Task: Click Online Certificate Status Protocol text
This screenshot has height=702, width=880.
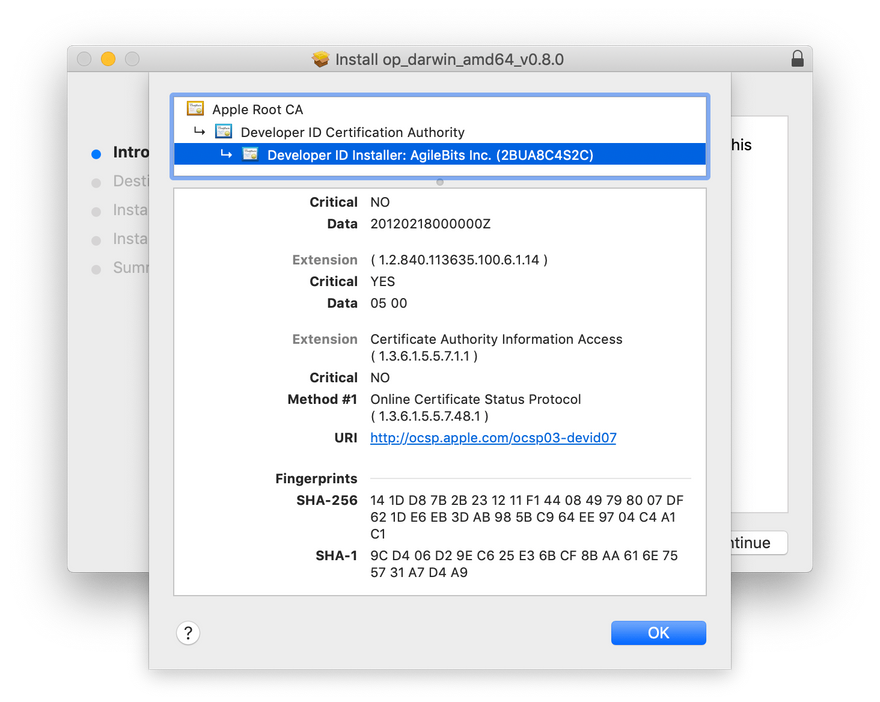Action: [475, 399]
